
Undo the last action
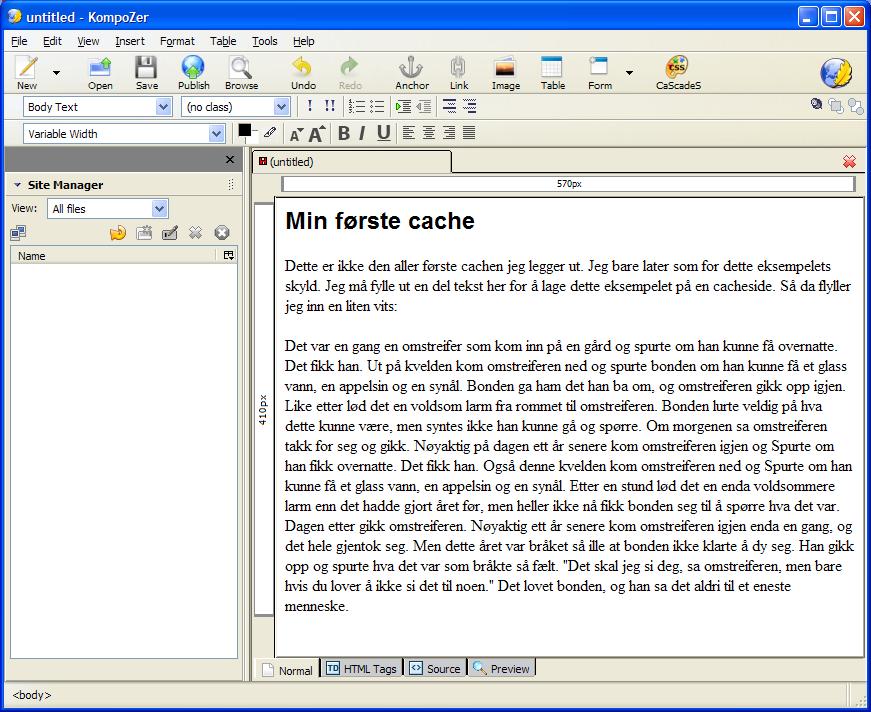click(x=303, y=73)
